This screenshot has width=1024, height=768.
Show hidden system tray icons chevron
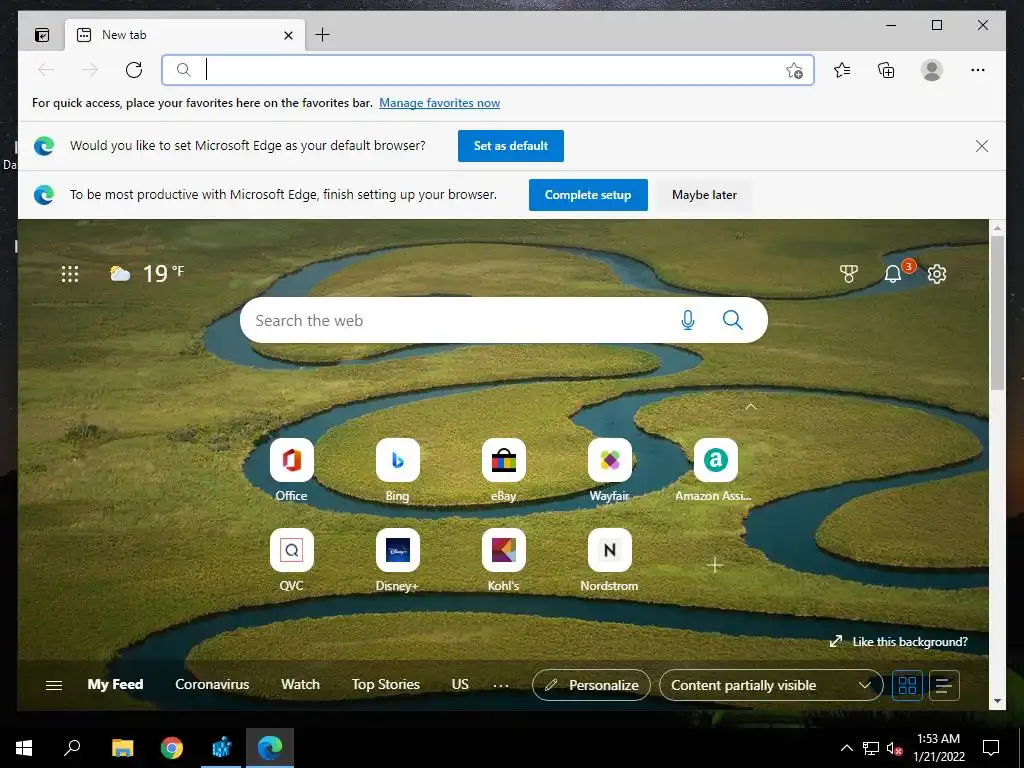point(846,748)
